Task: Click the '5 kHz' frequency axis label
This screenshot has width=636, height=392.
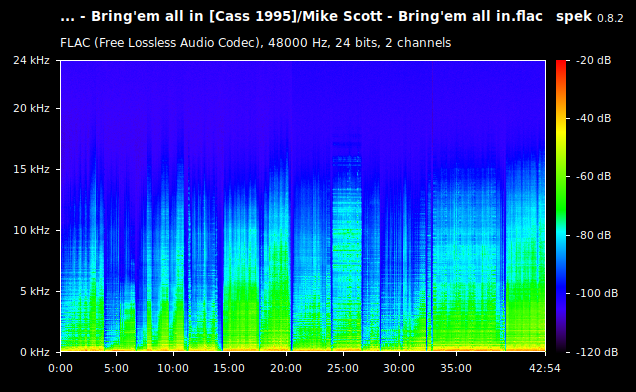Action: [x=35, y=291]
